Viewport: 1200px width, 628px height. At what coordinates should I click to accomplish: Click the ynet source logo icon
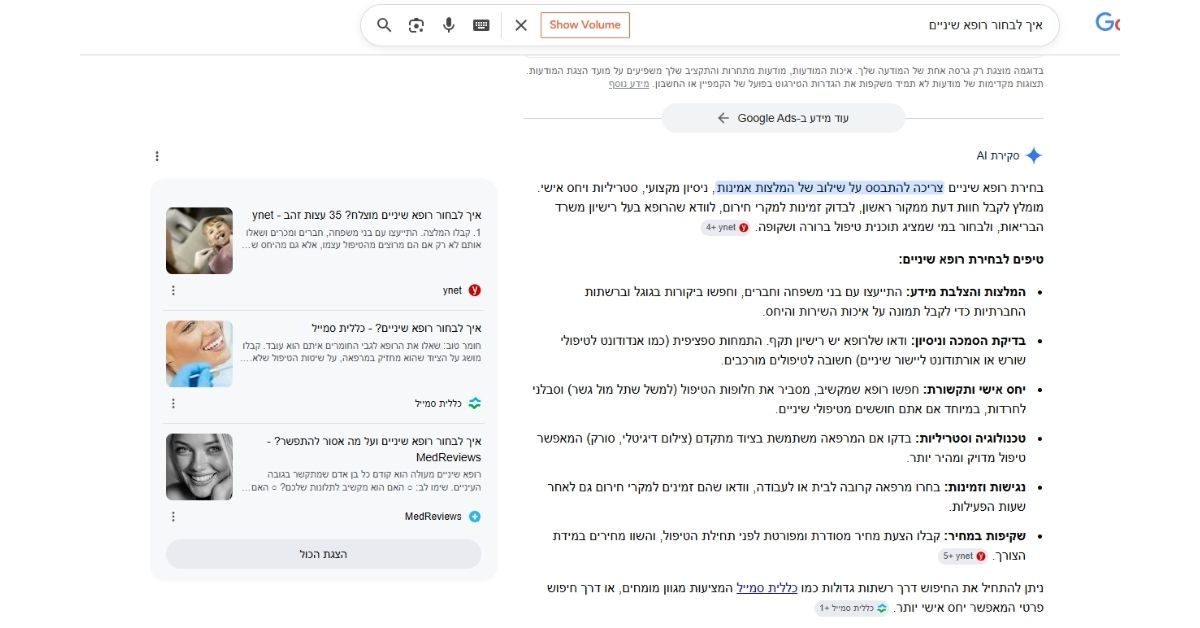tap(475, 290)
